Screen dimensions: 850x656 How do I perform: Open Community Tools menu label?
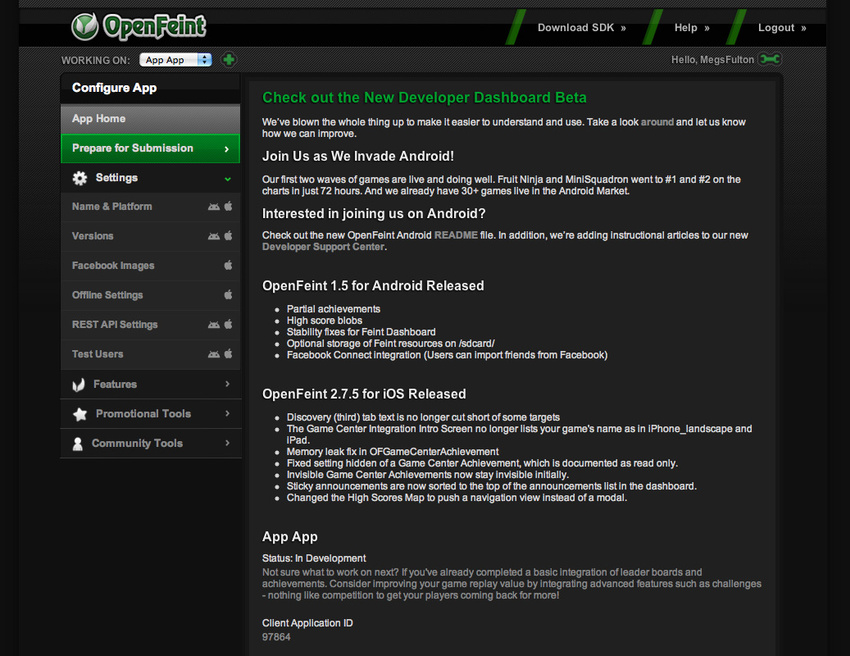pos(137,443)
